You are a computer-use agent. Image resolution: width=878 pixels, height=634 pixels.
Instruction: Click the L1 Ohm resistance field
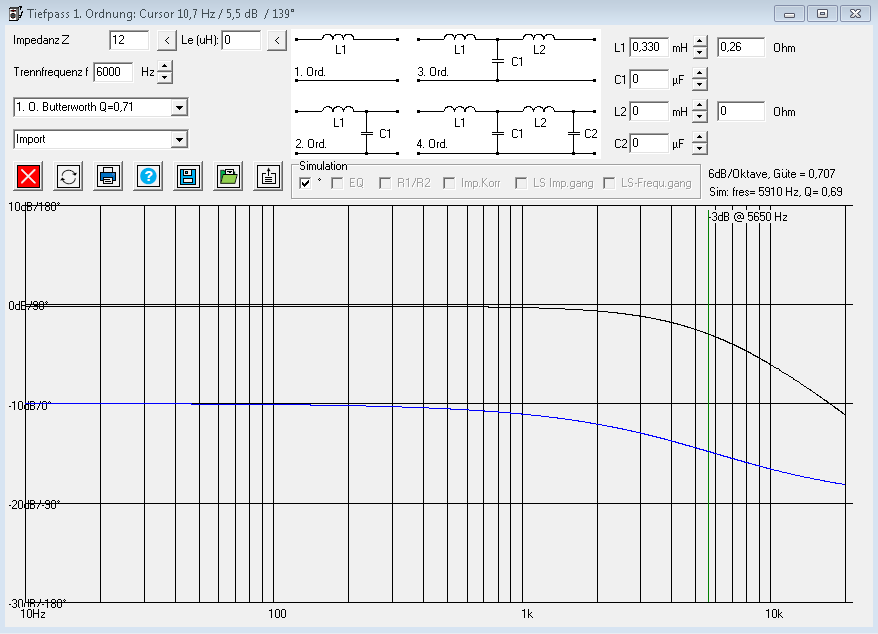[741, 47]
